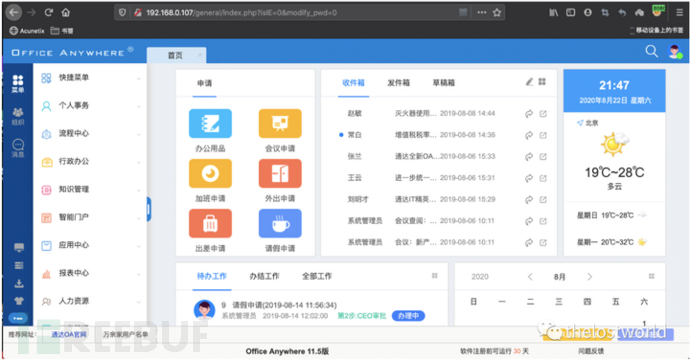Open the 组织 sidebar icon
The height and width of the screenshot is (361, 690).
coord(18,116)
